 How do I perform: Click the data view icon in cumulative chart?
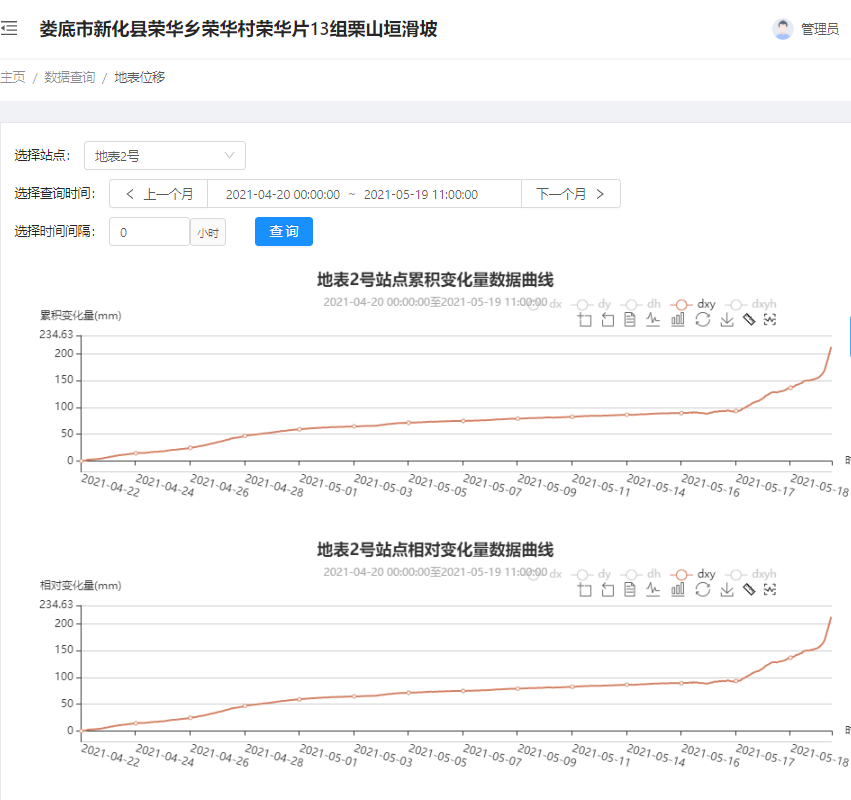tap(630, 319)
